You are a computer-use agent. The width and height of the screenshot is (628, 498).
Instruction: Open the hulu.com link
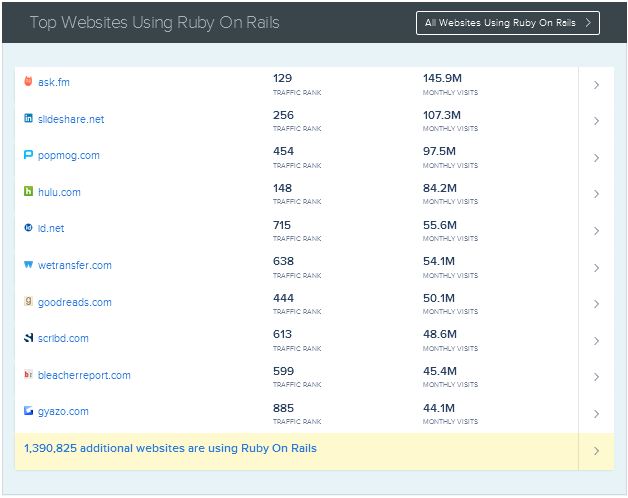pyautogui.click(x=59, y=192)
